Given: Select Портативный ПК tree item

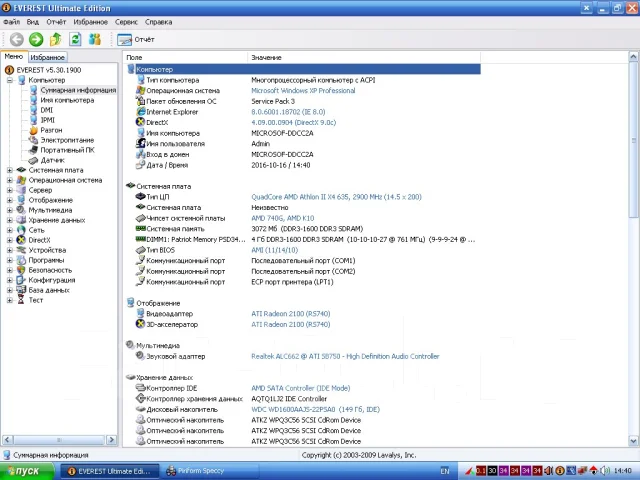Looking at the screenshot, I should [67, 150].
